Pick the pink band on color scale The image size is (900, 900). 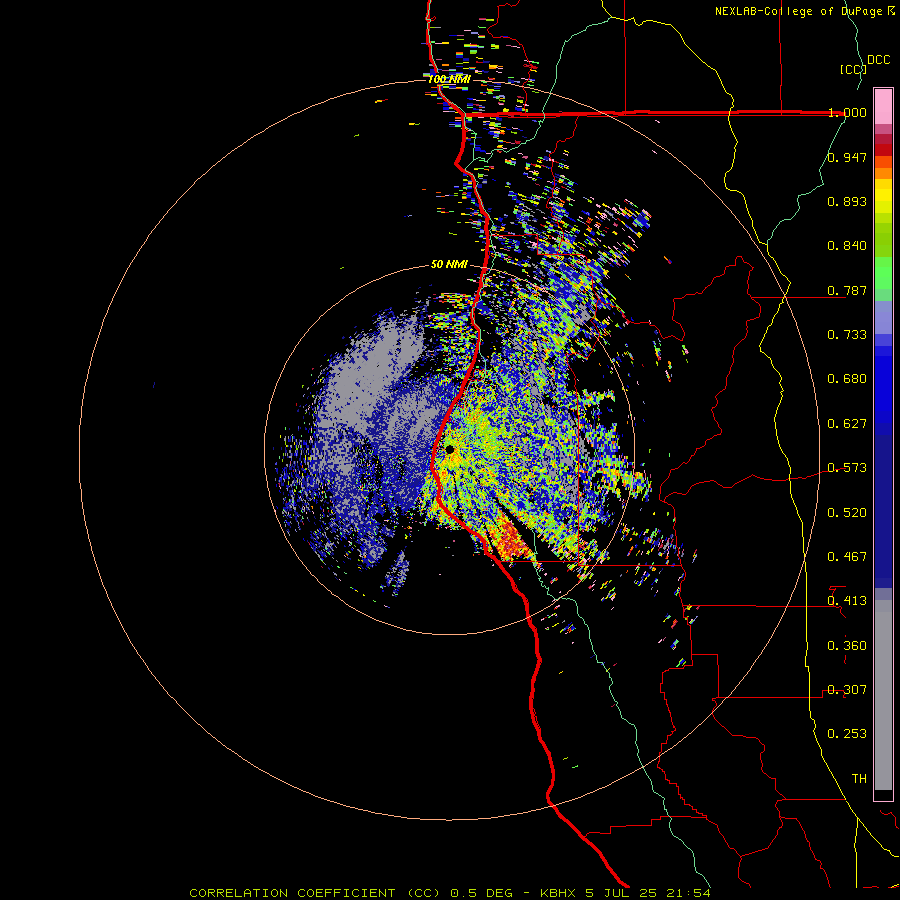[x=883, y=106]
